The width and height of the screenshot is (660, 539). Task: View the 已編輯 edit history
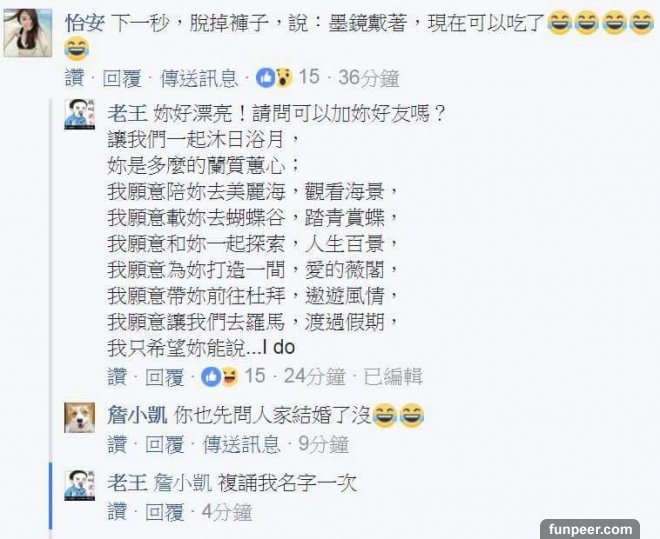(x=393, y=377)
